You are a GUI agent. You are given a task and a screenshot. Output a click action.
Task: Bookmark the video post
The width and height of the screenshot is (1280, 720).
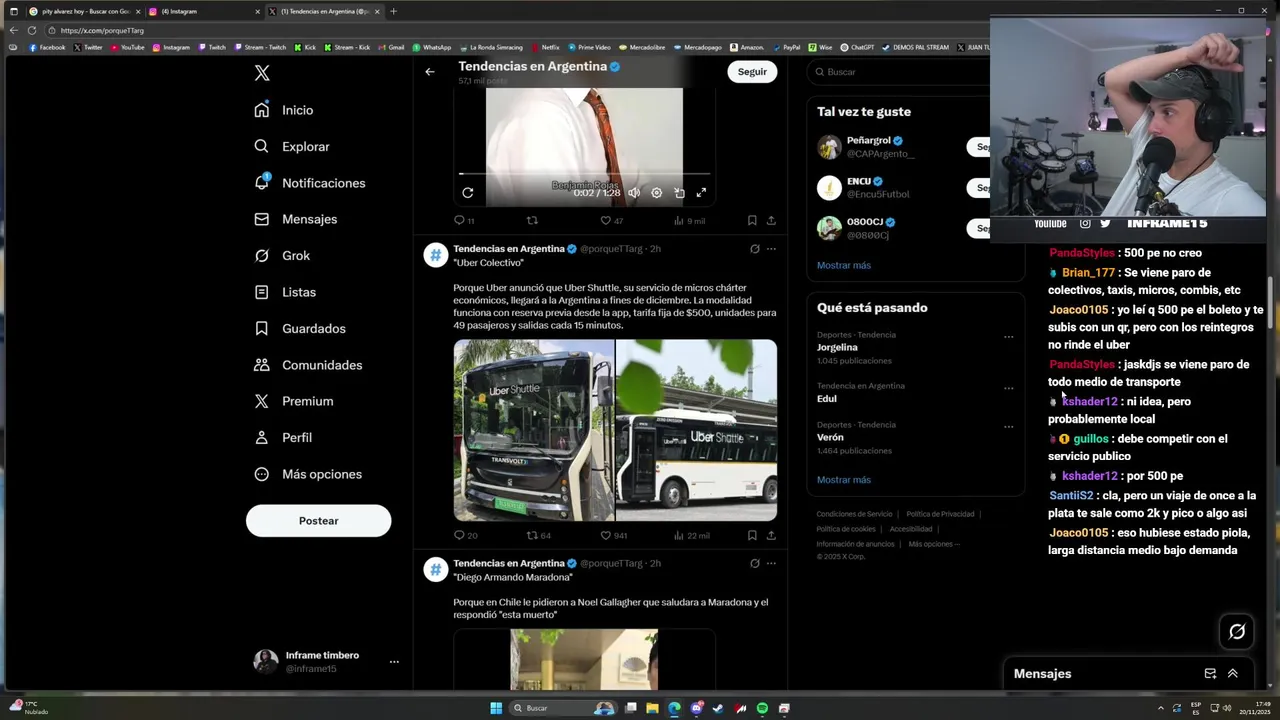point(752,220)
